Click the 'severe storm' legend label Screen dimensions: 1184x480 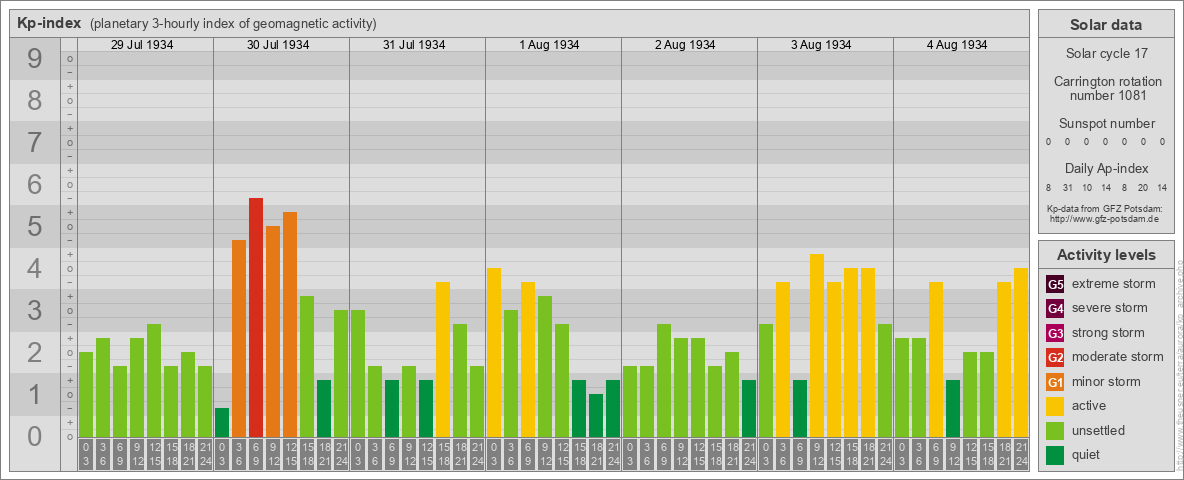(x=1110, y=308)
